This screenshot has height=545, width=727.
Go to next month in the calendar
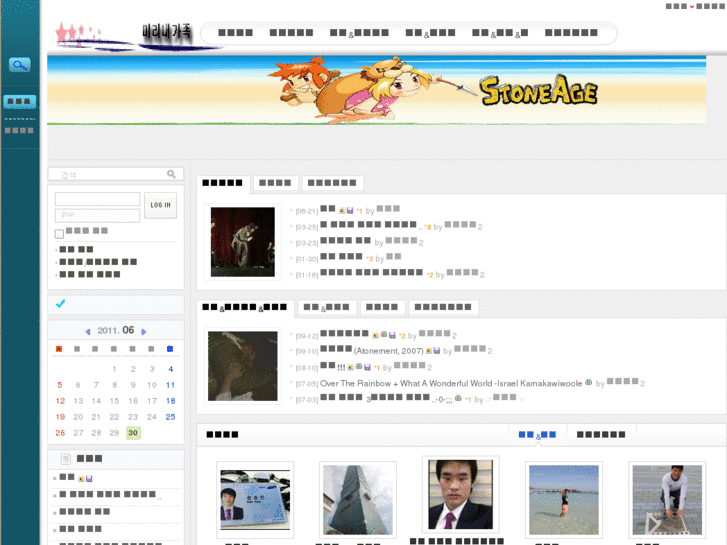pyautogui.click(x=144, y=332)
